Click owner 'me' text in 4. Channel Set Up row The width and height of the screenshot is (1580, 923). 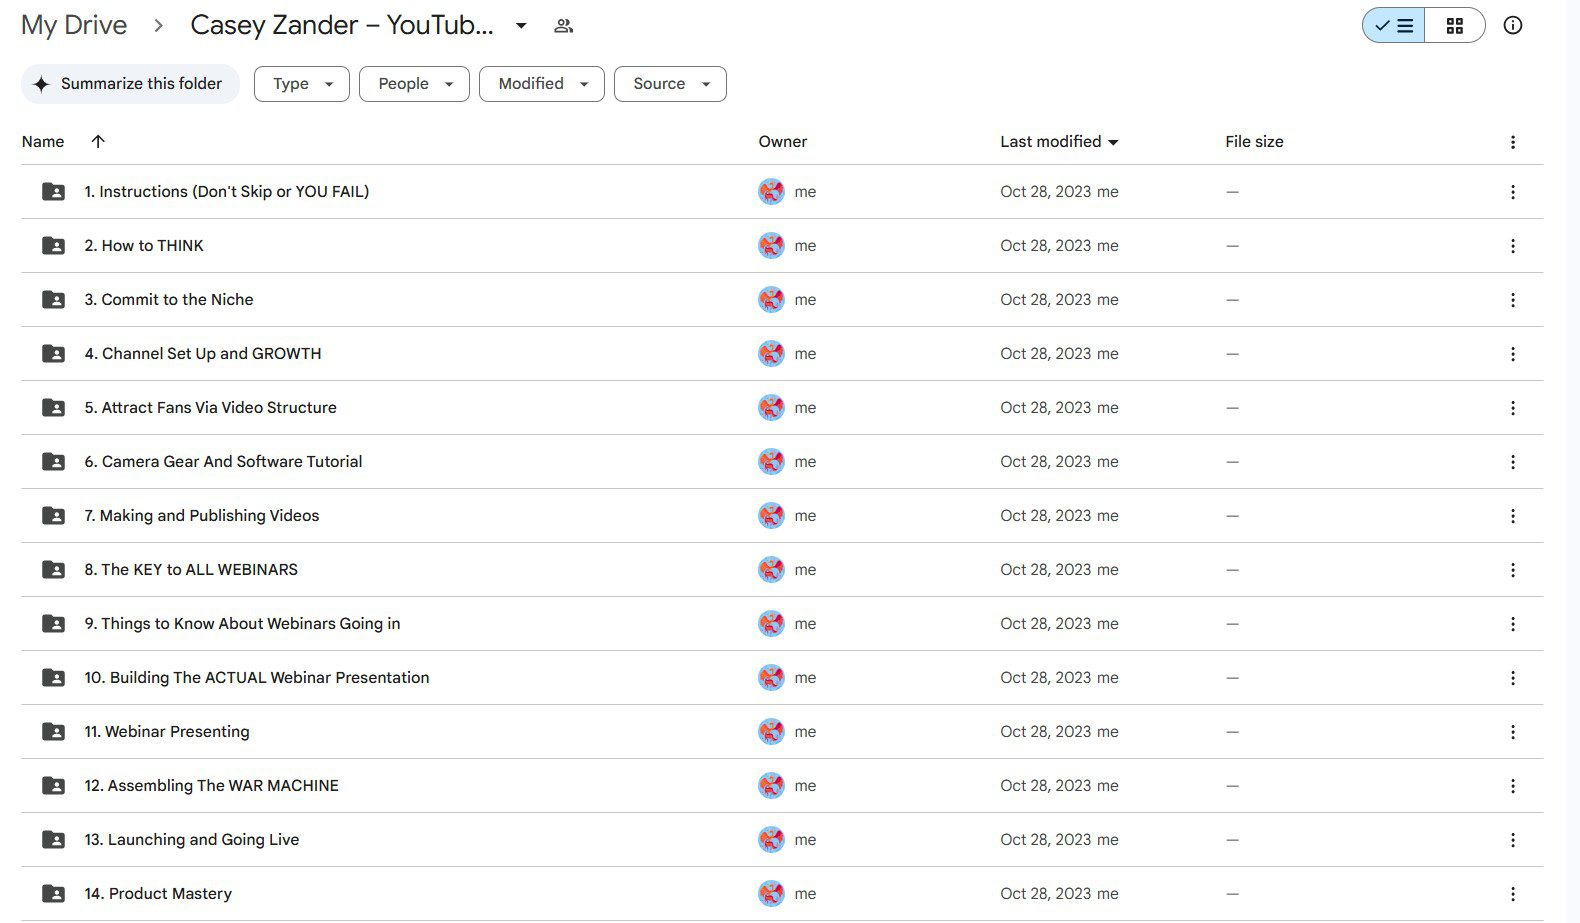[805, 354]
